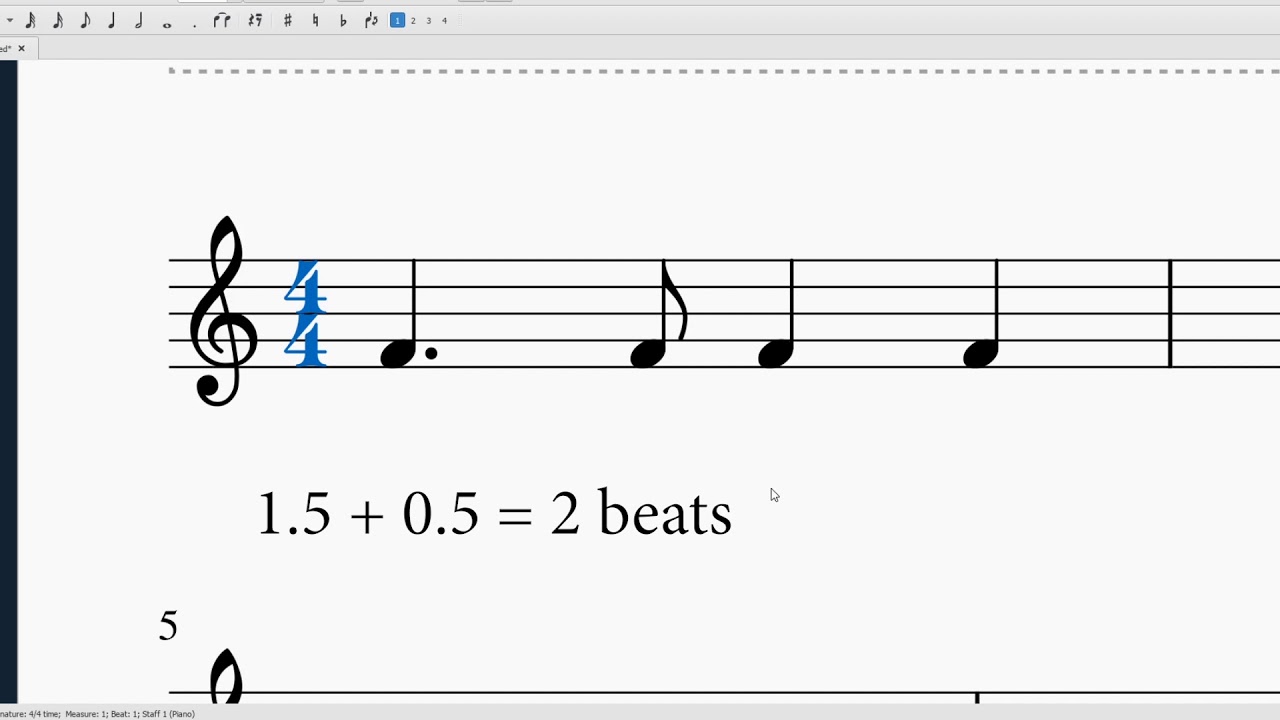Click the tie notes icon
Viewport: 1280px width, 720px height.
click(222, 20)
